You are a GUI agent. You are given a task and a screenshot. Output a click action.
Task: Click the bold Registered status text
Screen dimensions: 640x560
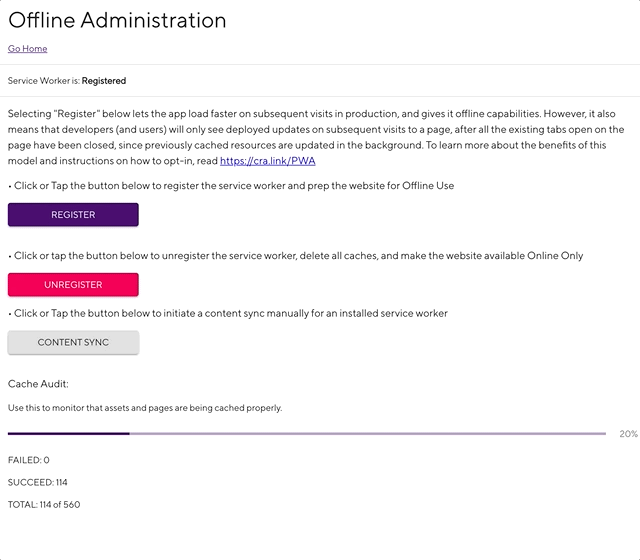point(104,81)
